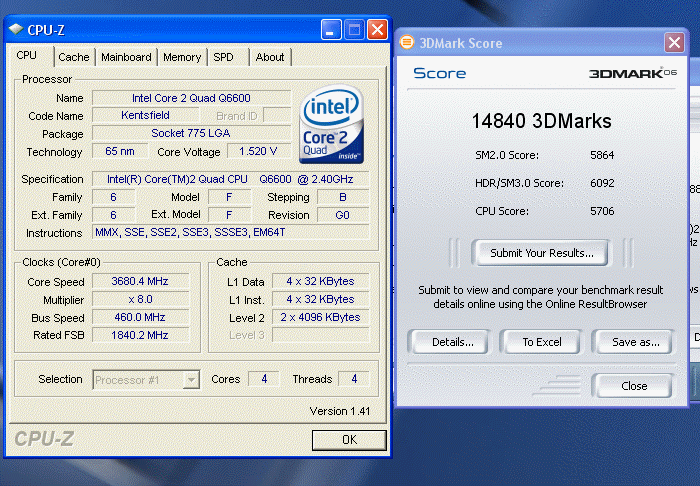The image size is (700, 486).
Task: Minimize the CPU-Z window
Action: click(331, 30)
